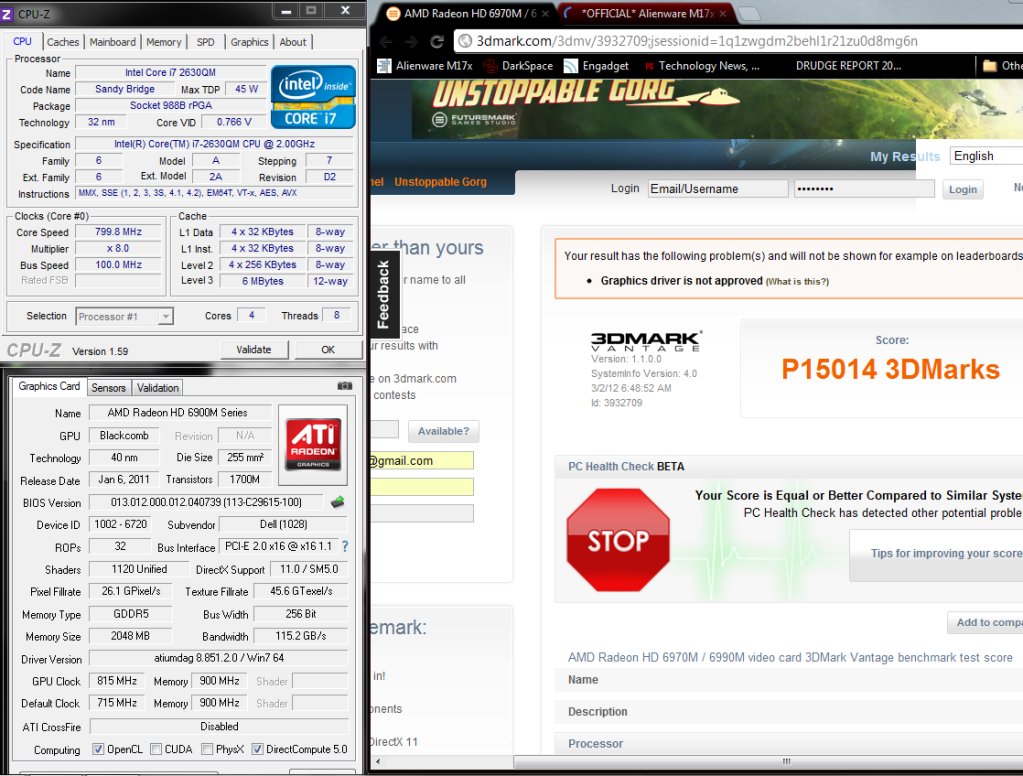This screenshot has width=1023, height=776.
Task: Click the Login button
Action: [962, 189]
